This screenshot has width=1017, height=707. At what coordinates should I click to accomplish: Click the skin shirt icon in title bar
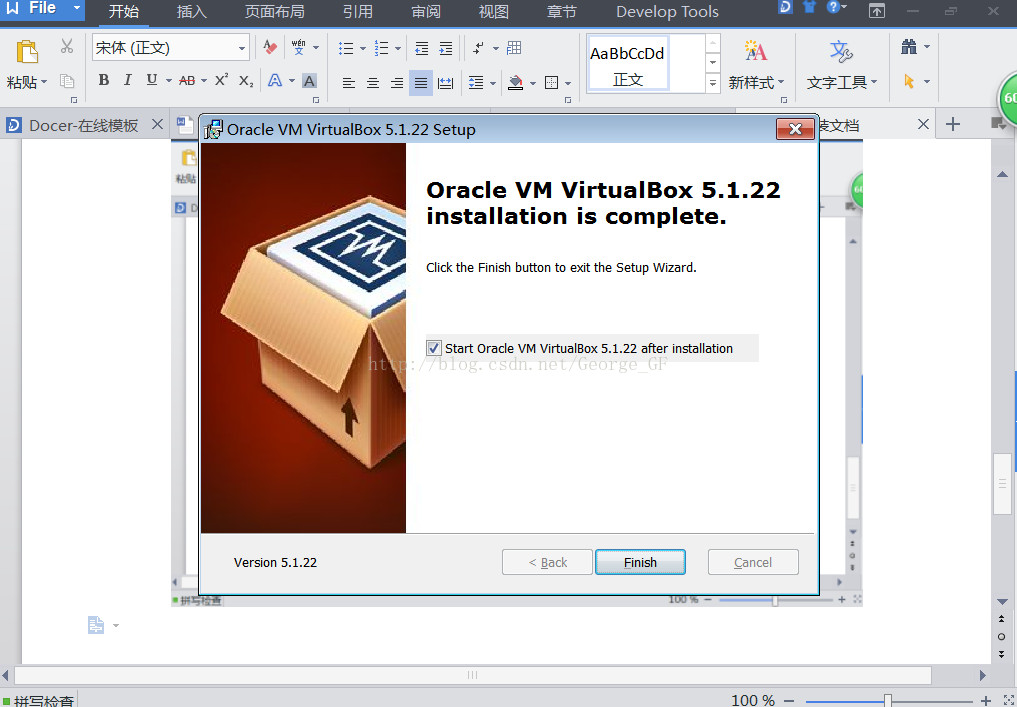pyautogui.click(x=809, y=7)
